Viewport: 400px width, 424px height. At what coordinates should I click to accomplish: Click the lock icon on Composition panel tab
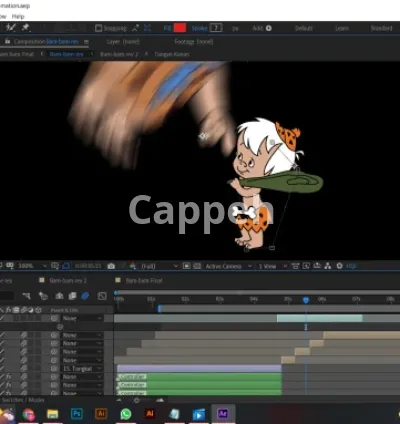(x=7, y=41)
